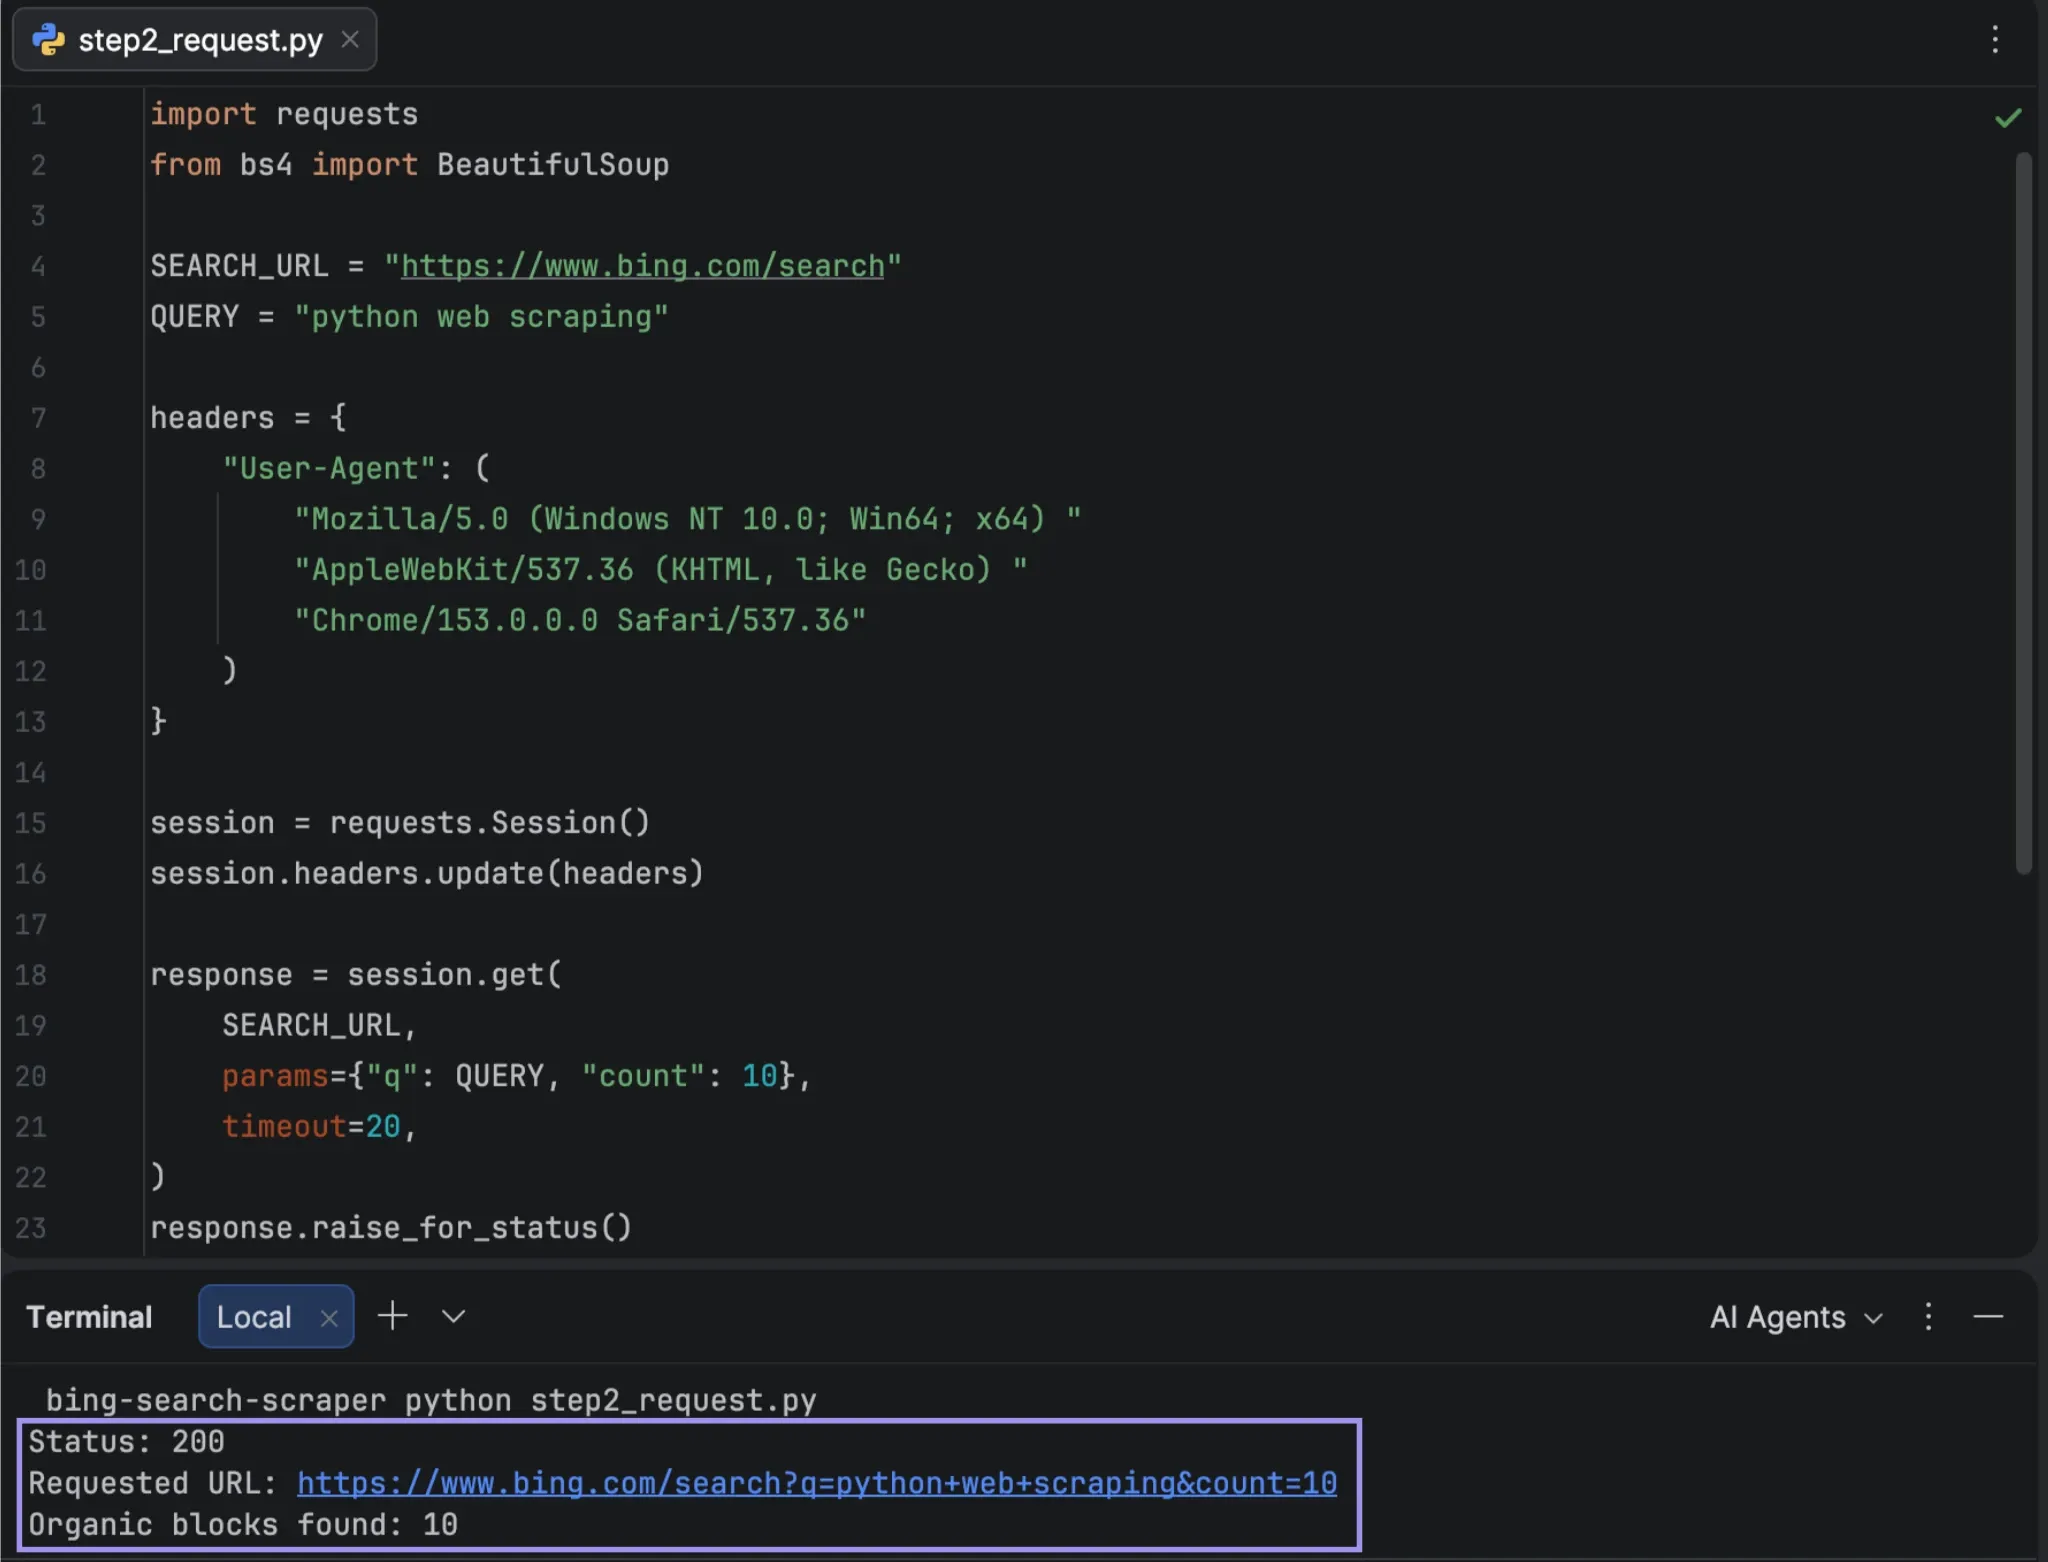The height and width of the screenshot is (1562, 2048).
Task: Click the BeautifulSoup import name
Action: click(x=553, y=165)
